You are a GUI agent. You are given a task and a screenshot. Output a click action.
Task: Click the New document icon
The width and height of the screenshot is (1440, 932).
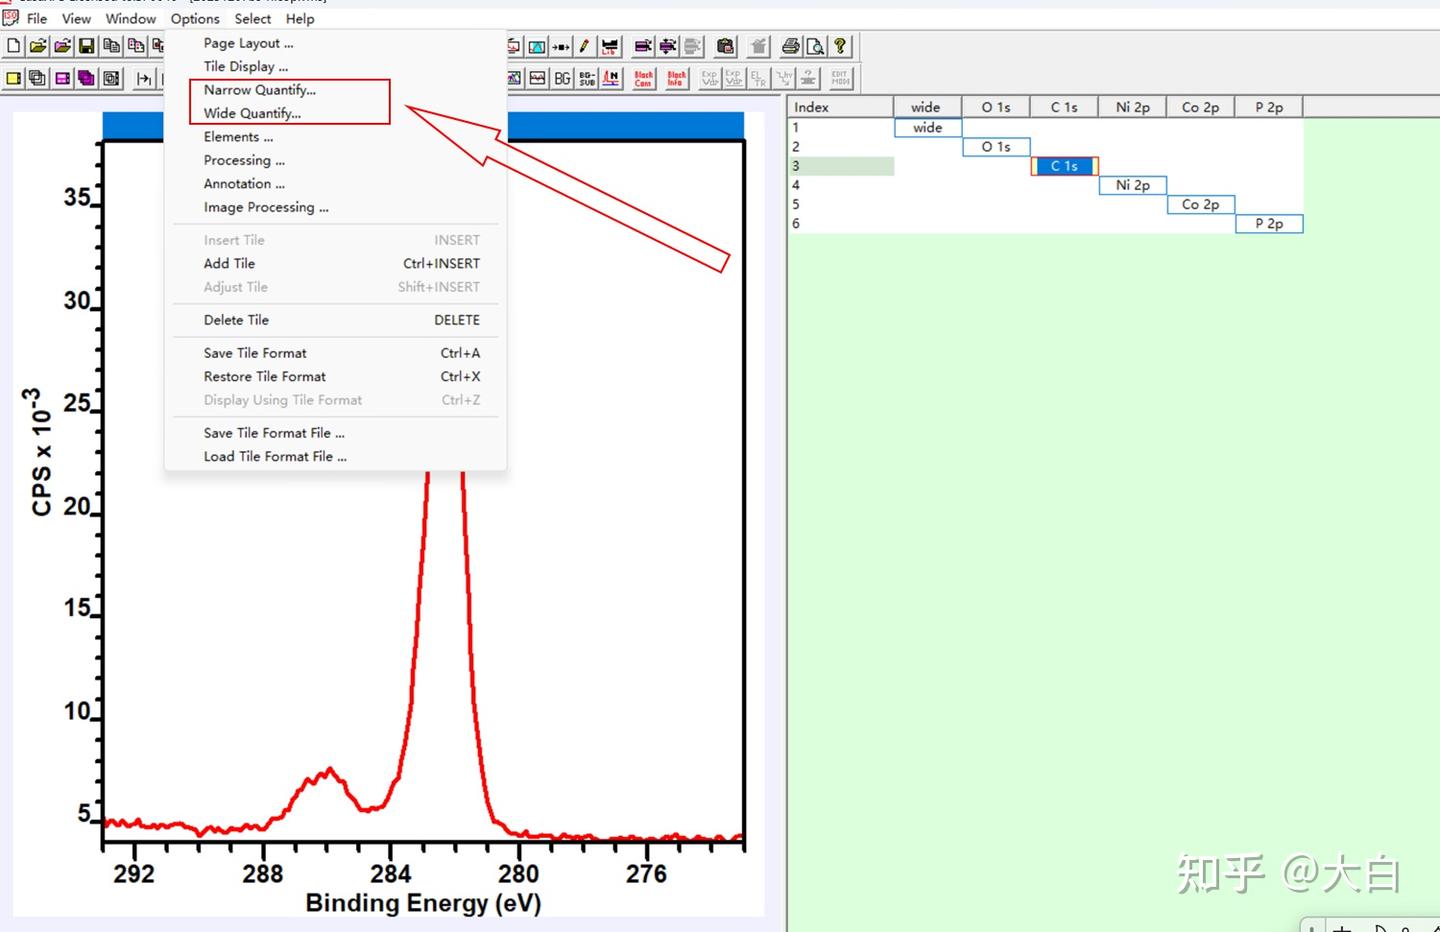tap(14, 46)
